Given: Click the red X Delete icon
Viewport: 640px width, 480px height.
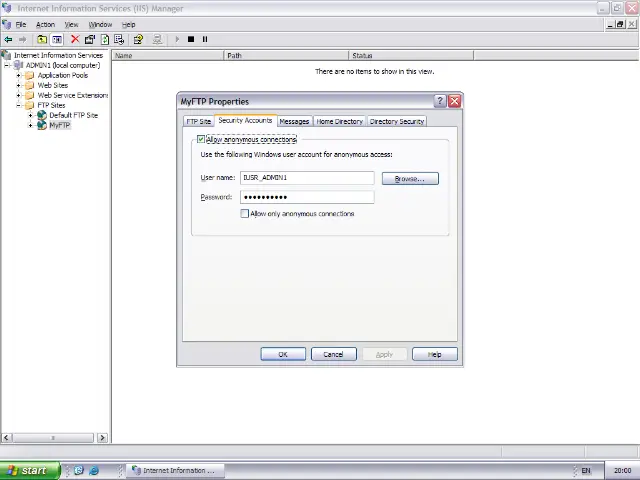Looking at the screenshot, I should (x=75, y=39).
